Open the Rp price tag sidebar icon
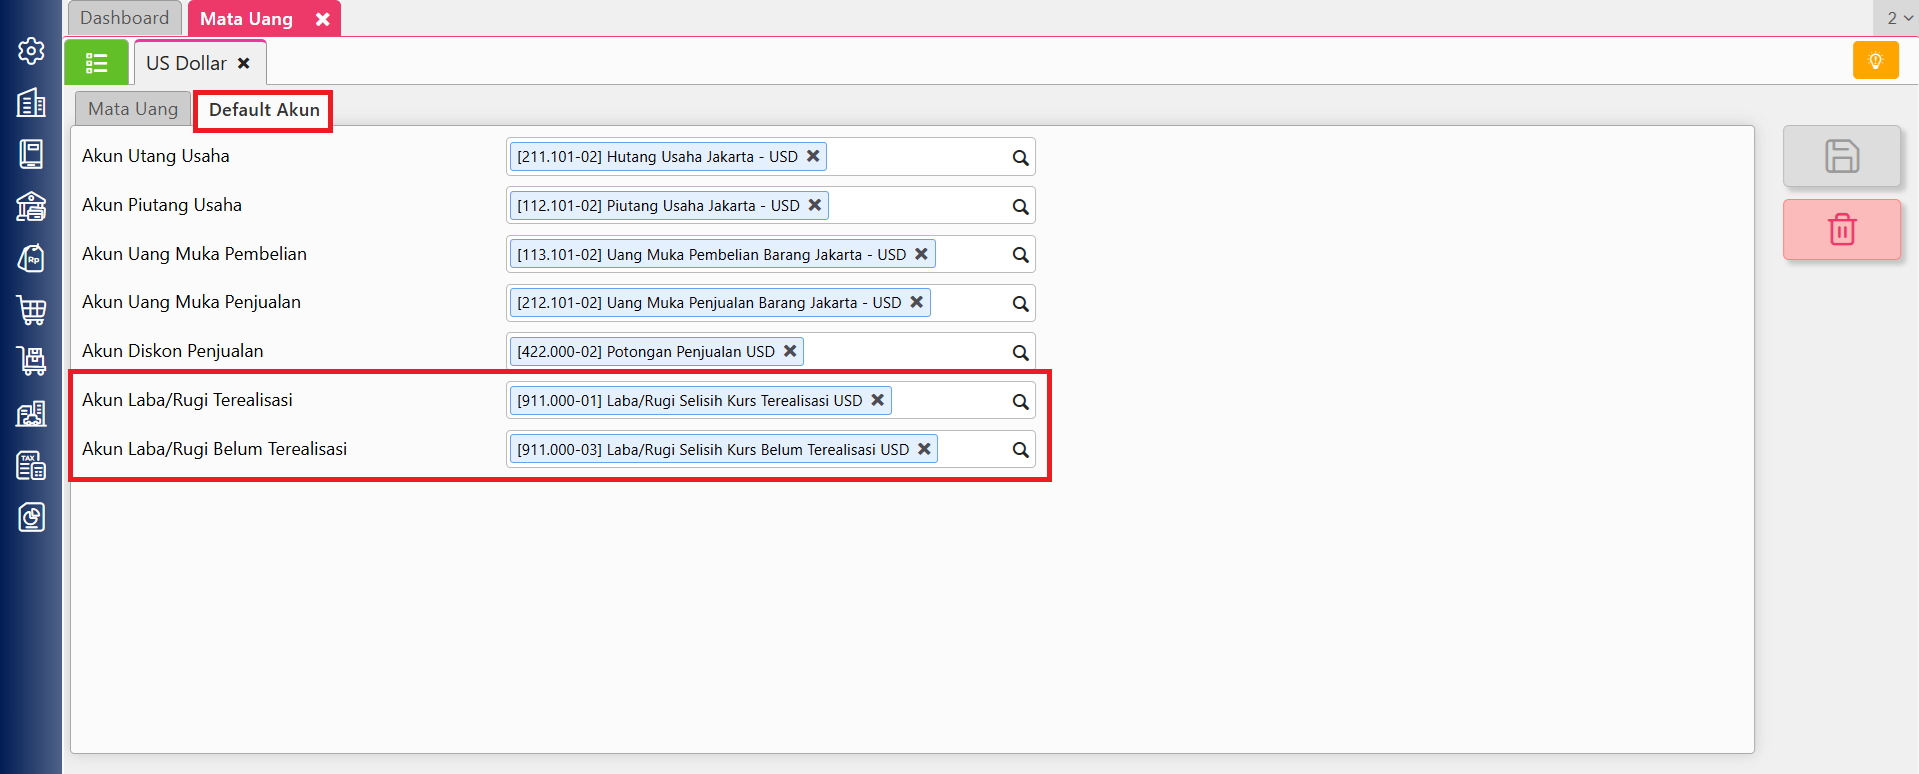 31,258
